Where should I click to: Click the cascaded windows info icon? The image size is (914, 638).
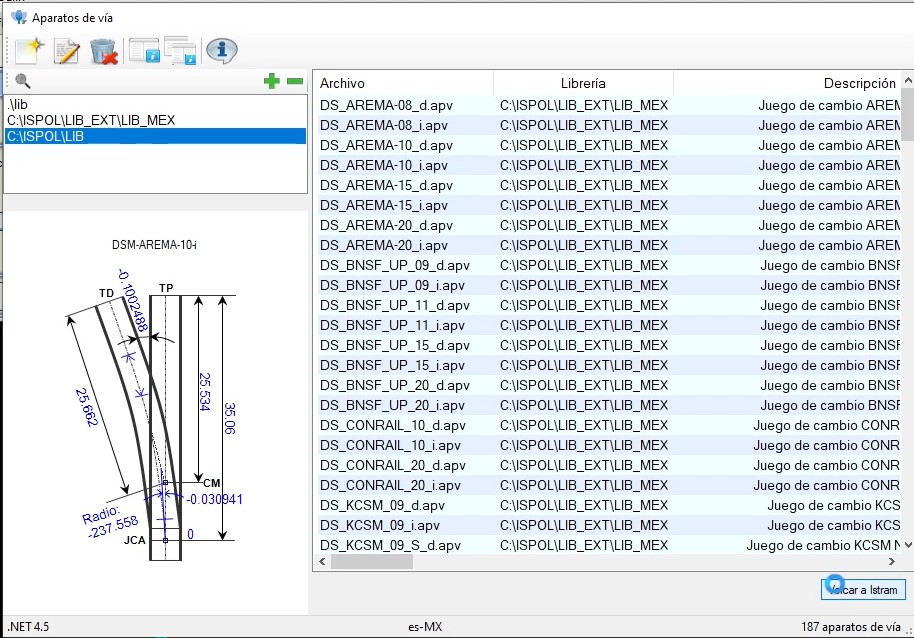coord(181,51)
